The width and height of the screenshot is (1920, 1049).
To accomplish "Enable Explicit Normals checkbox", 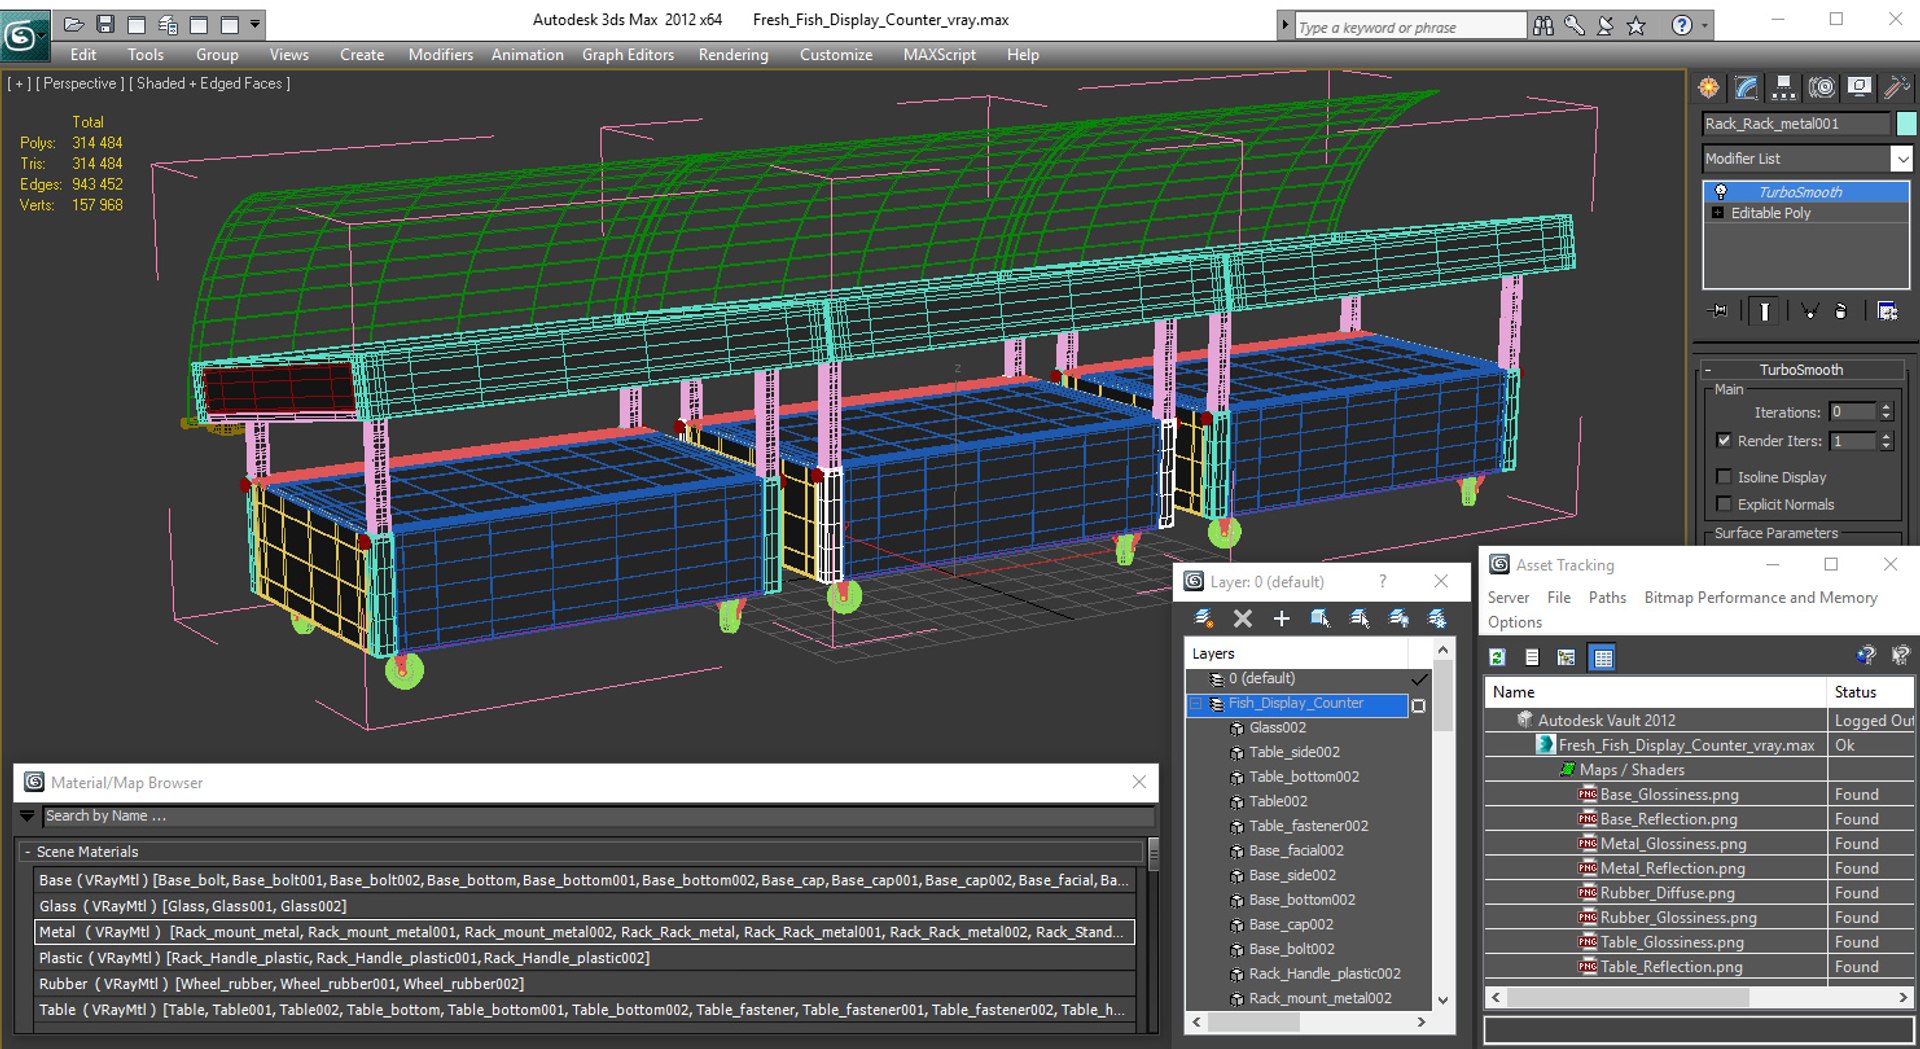I will tap(1724, 504).
